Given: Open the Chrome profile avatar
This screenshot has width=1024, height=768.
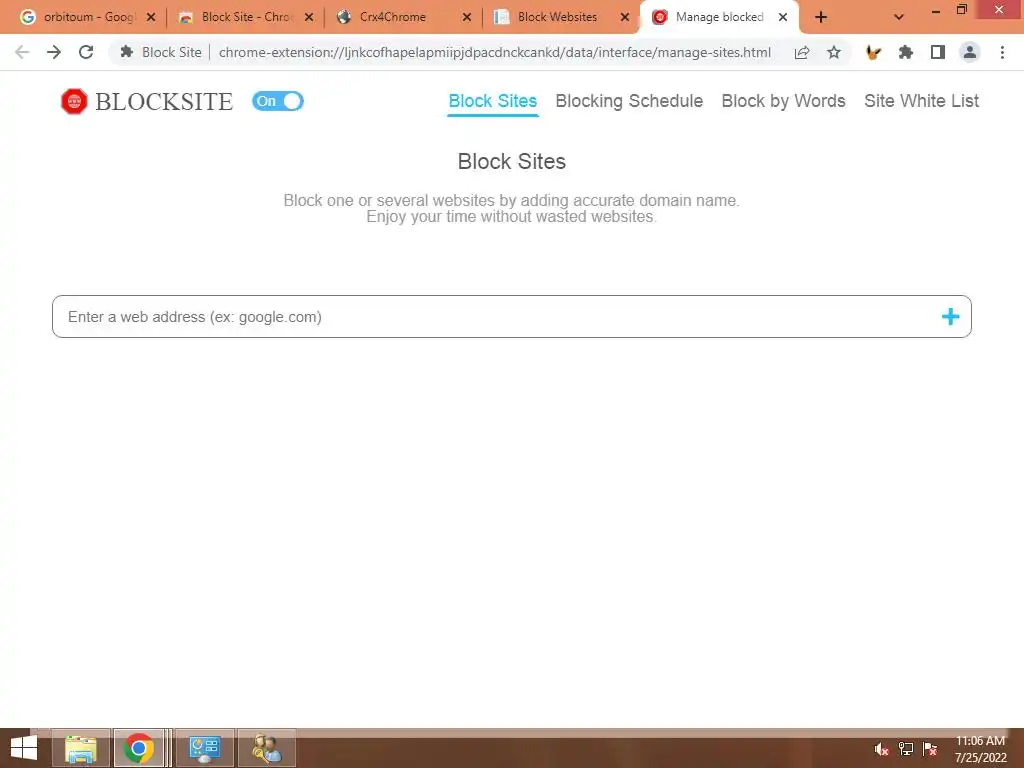Looking at the screenshot, I should 970,52.
